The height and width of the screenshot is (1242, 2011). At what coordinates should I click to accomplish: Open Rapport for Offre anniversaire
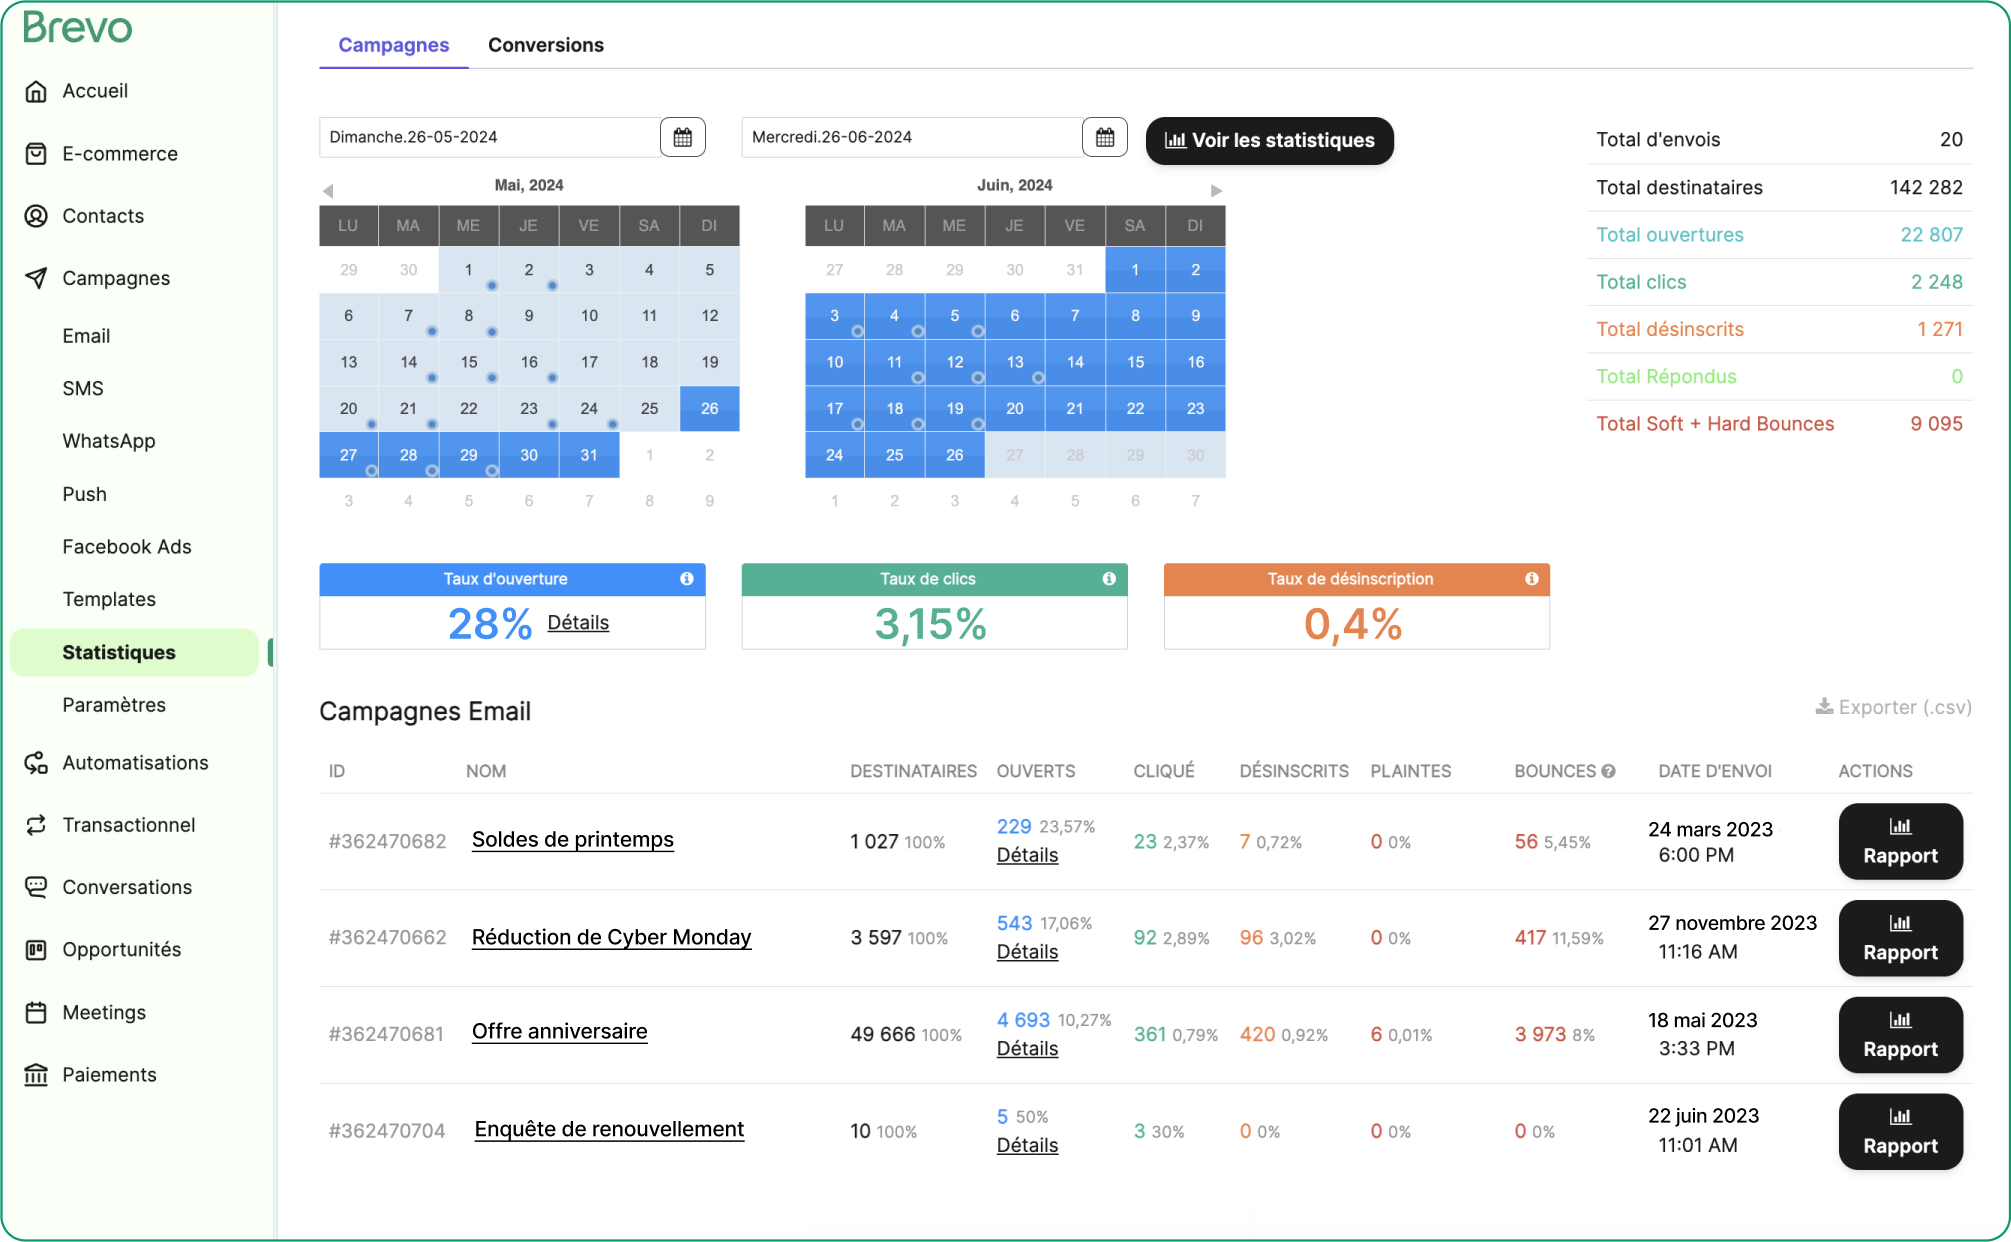click(1900, 1035)
